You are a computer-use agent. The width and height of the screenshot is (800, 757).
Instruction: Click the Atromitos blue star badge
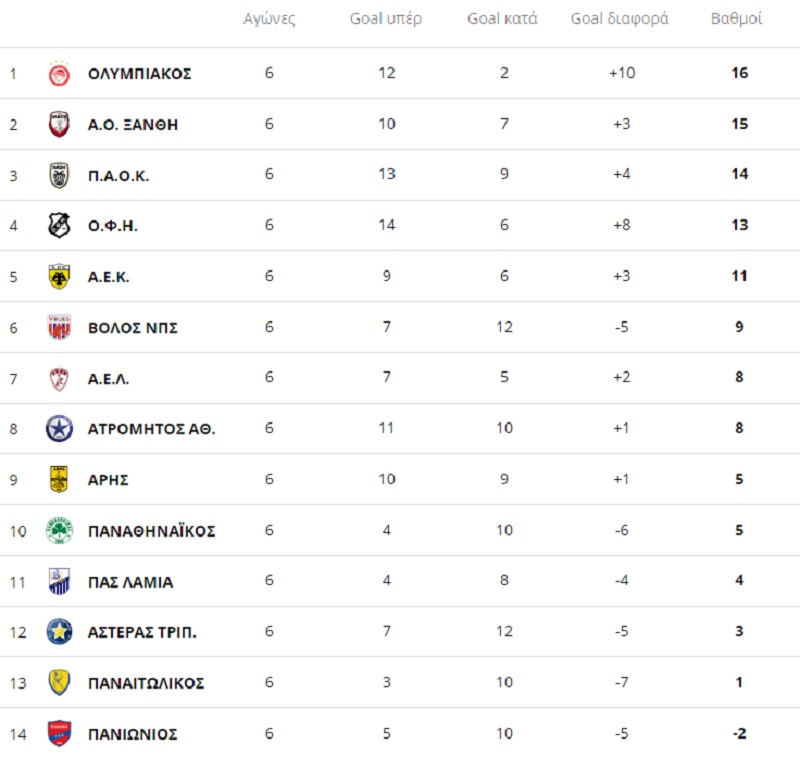[x=59, y=428]
